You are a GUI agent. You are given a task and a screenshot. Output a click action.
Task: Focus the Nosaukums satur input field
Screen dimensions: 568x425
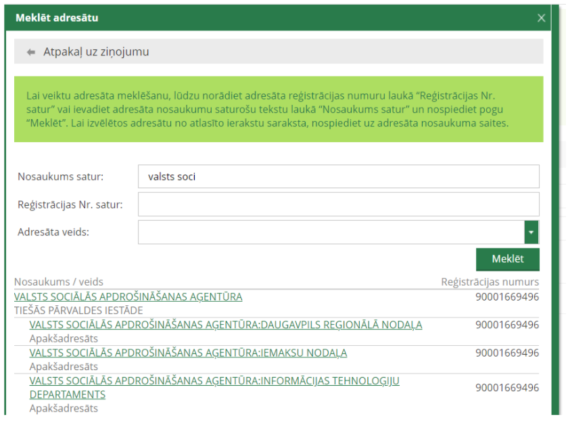point(338,176)
